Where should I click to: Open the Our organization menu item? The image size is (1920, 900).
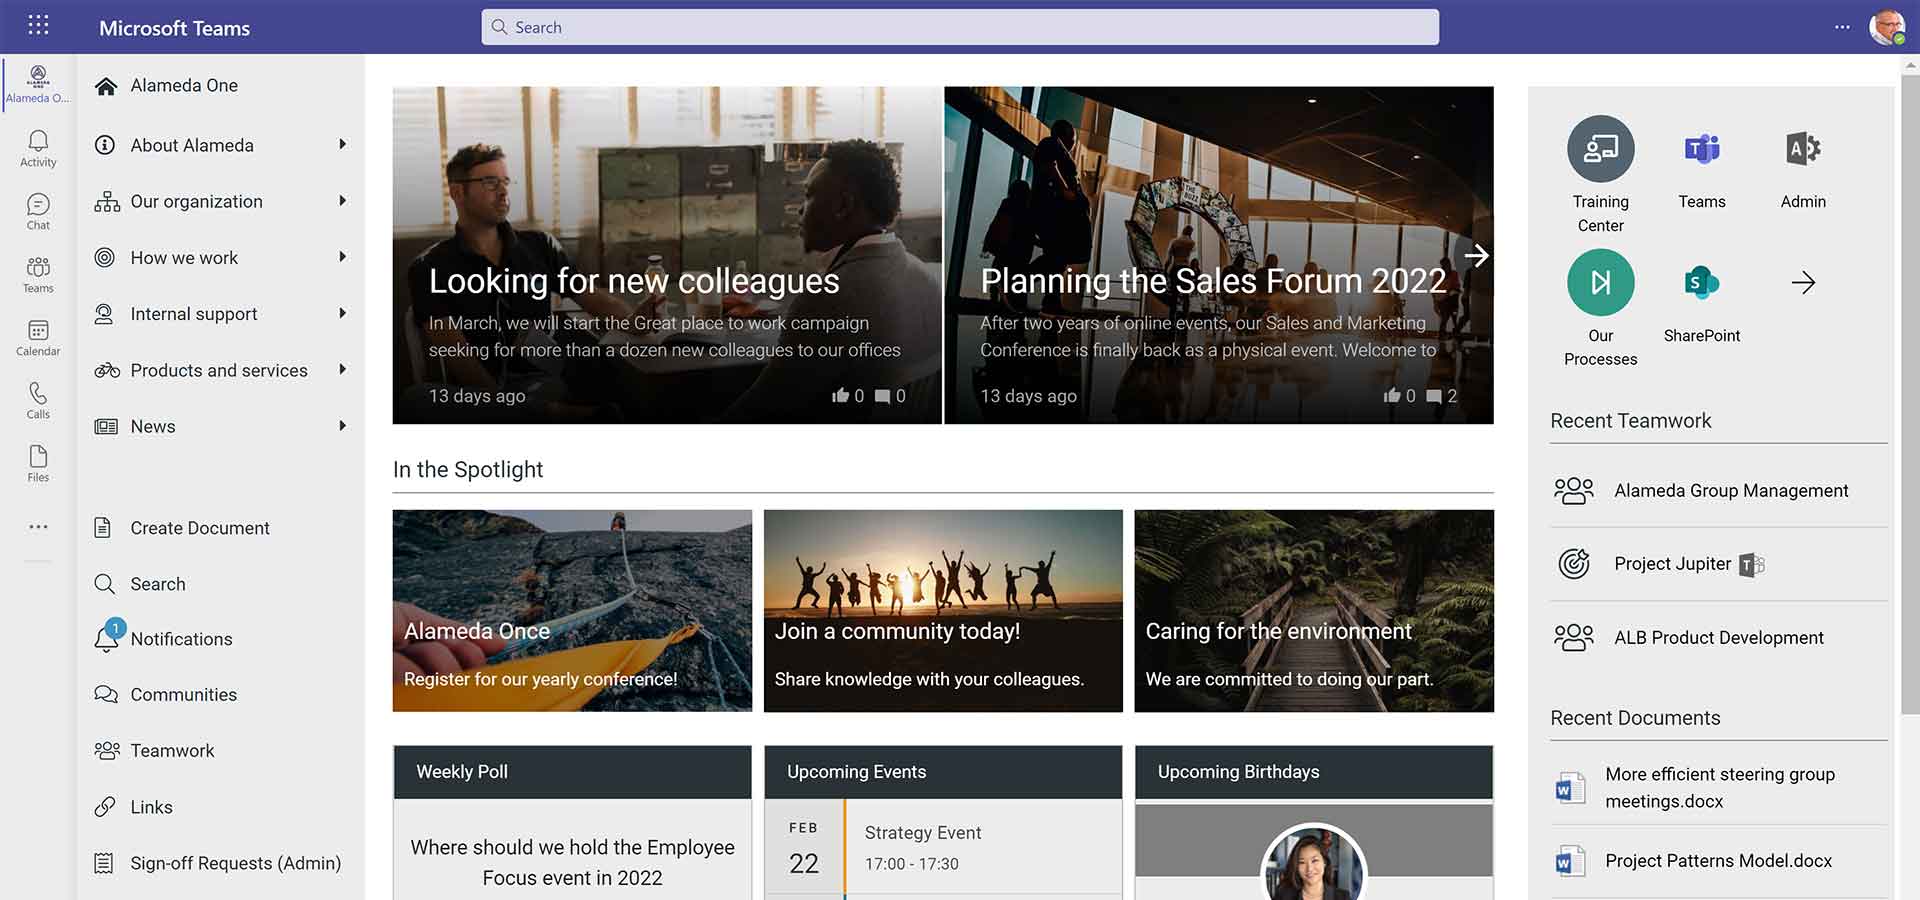tap(196, 201)
